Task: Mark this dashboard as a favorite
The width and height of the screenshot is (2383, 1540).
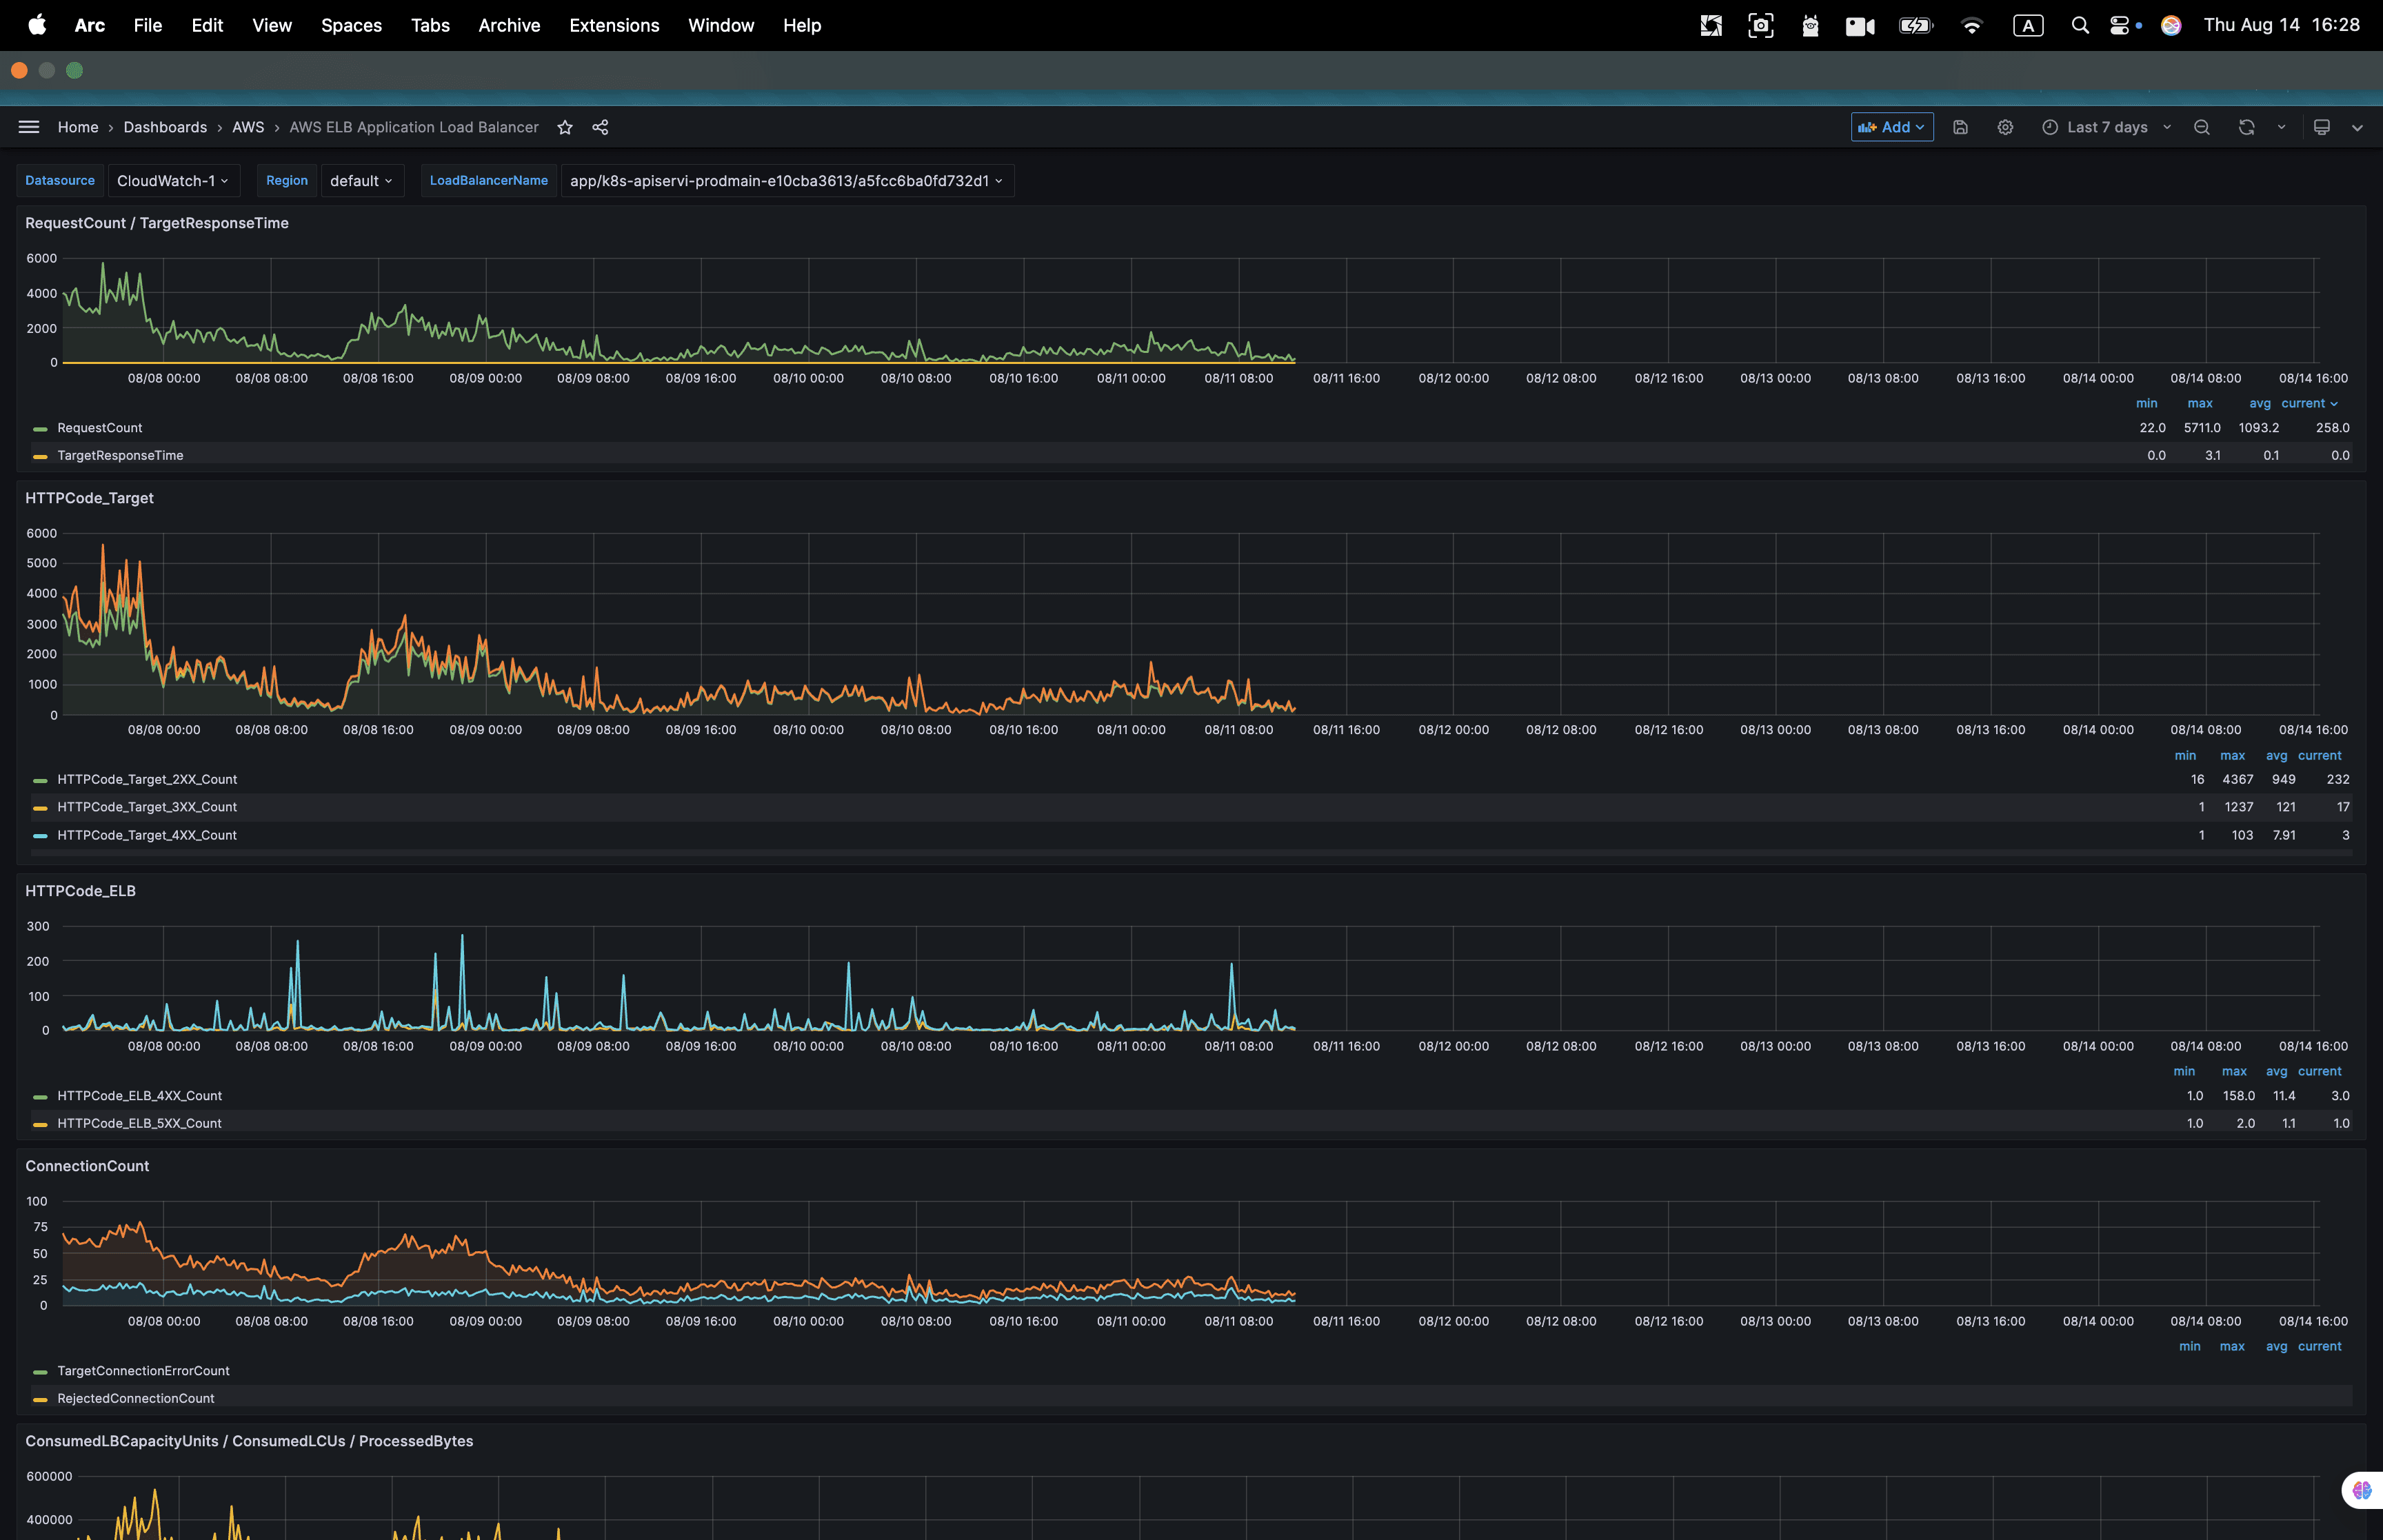Action: [x=564, y=127]
